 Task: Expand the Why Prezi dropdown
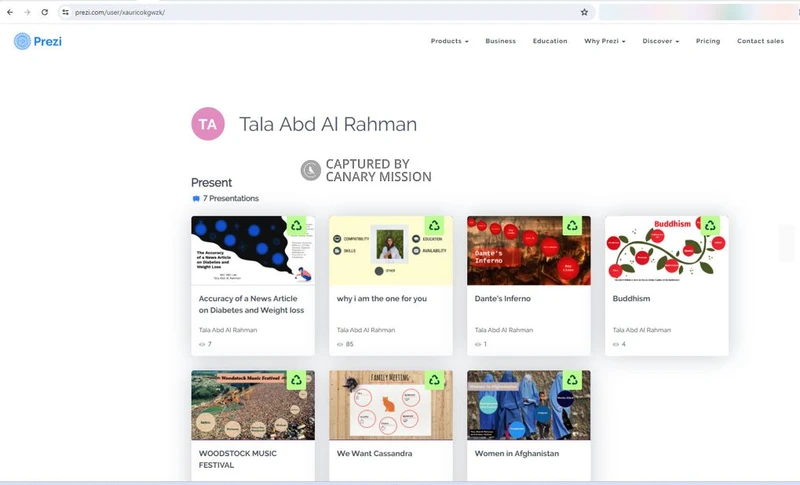click(x=605, y=41)
